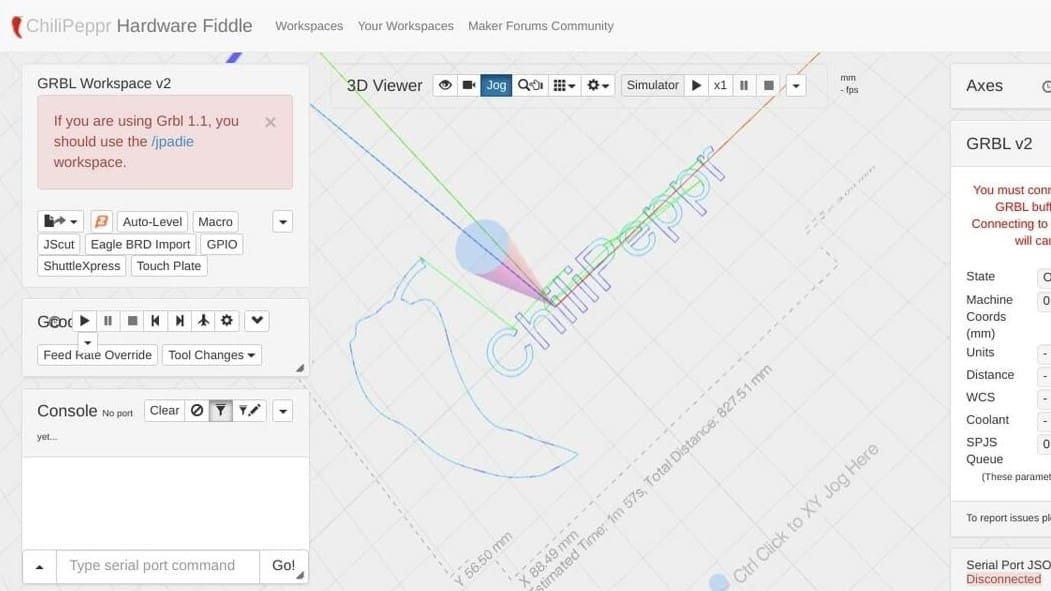The width and height of the screenshot is (1051, 591).
Task: Play the Gcode file
Action: [x=84, y=321]
